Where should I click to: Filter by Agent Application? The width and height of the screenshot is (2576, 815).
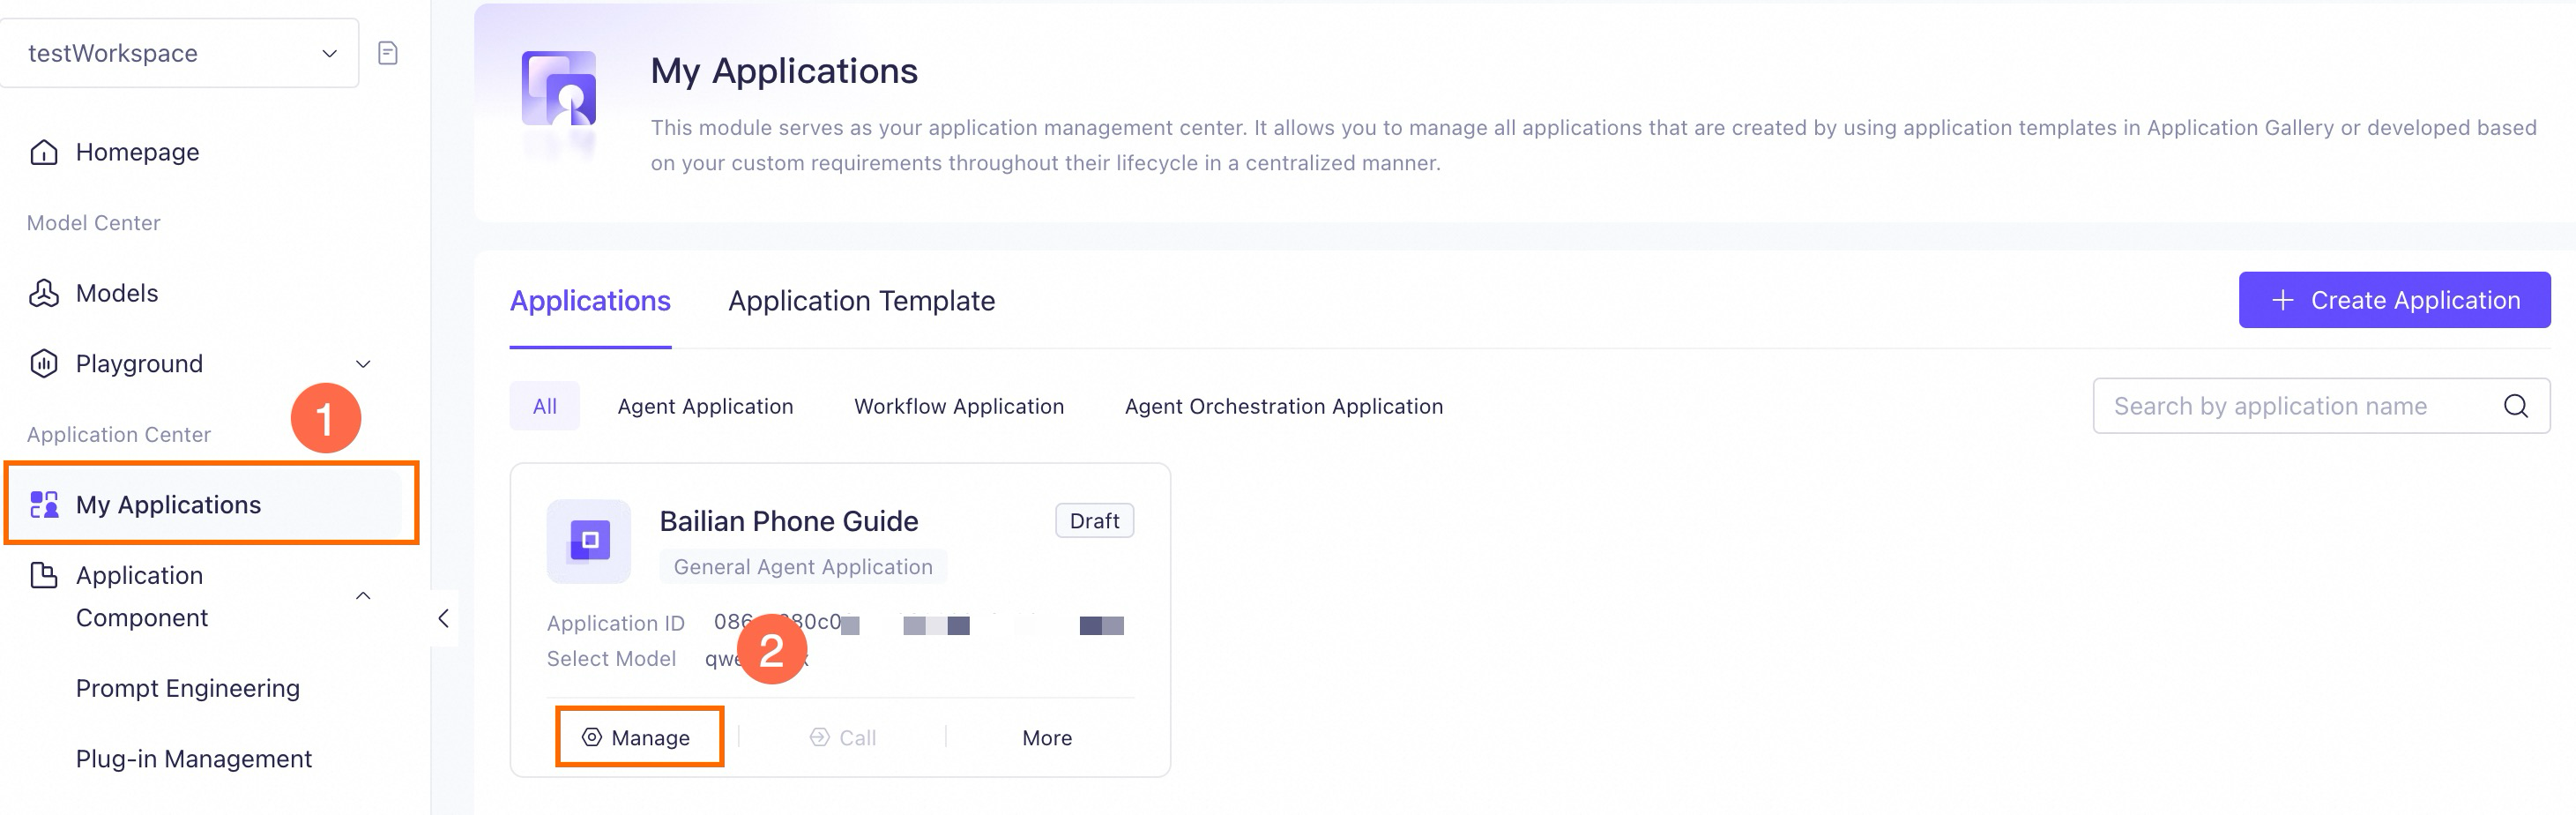tap(705, 406)
